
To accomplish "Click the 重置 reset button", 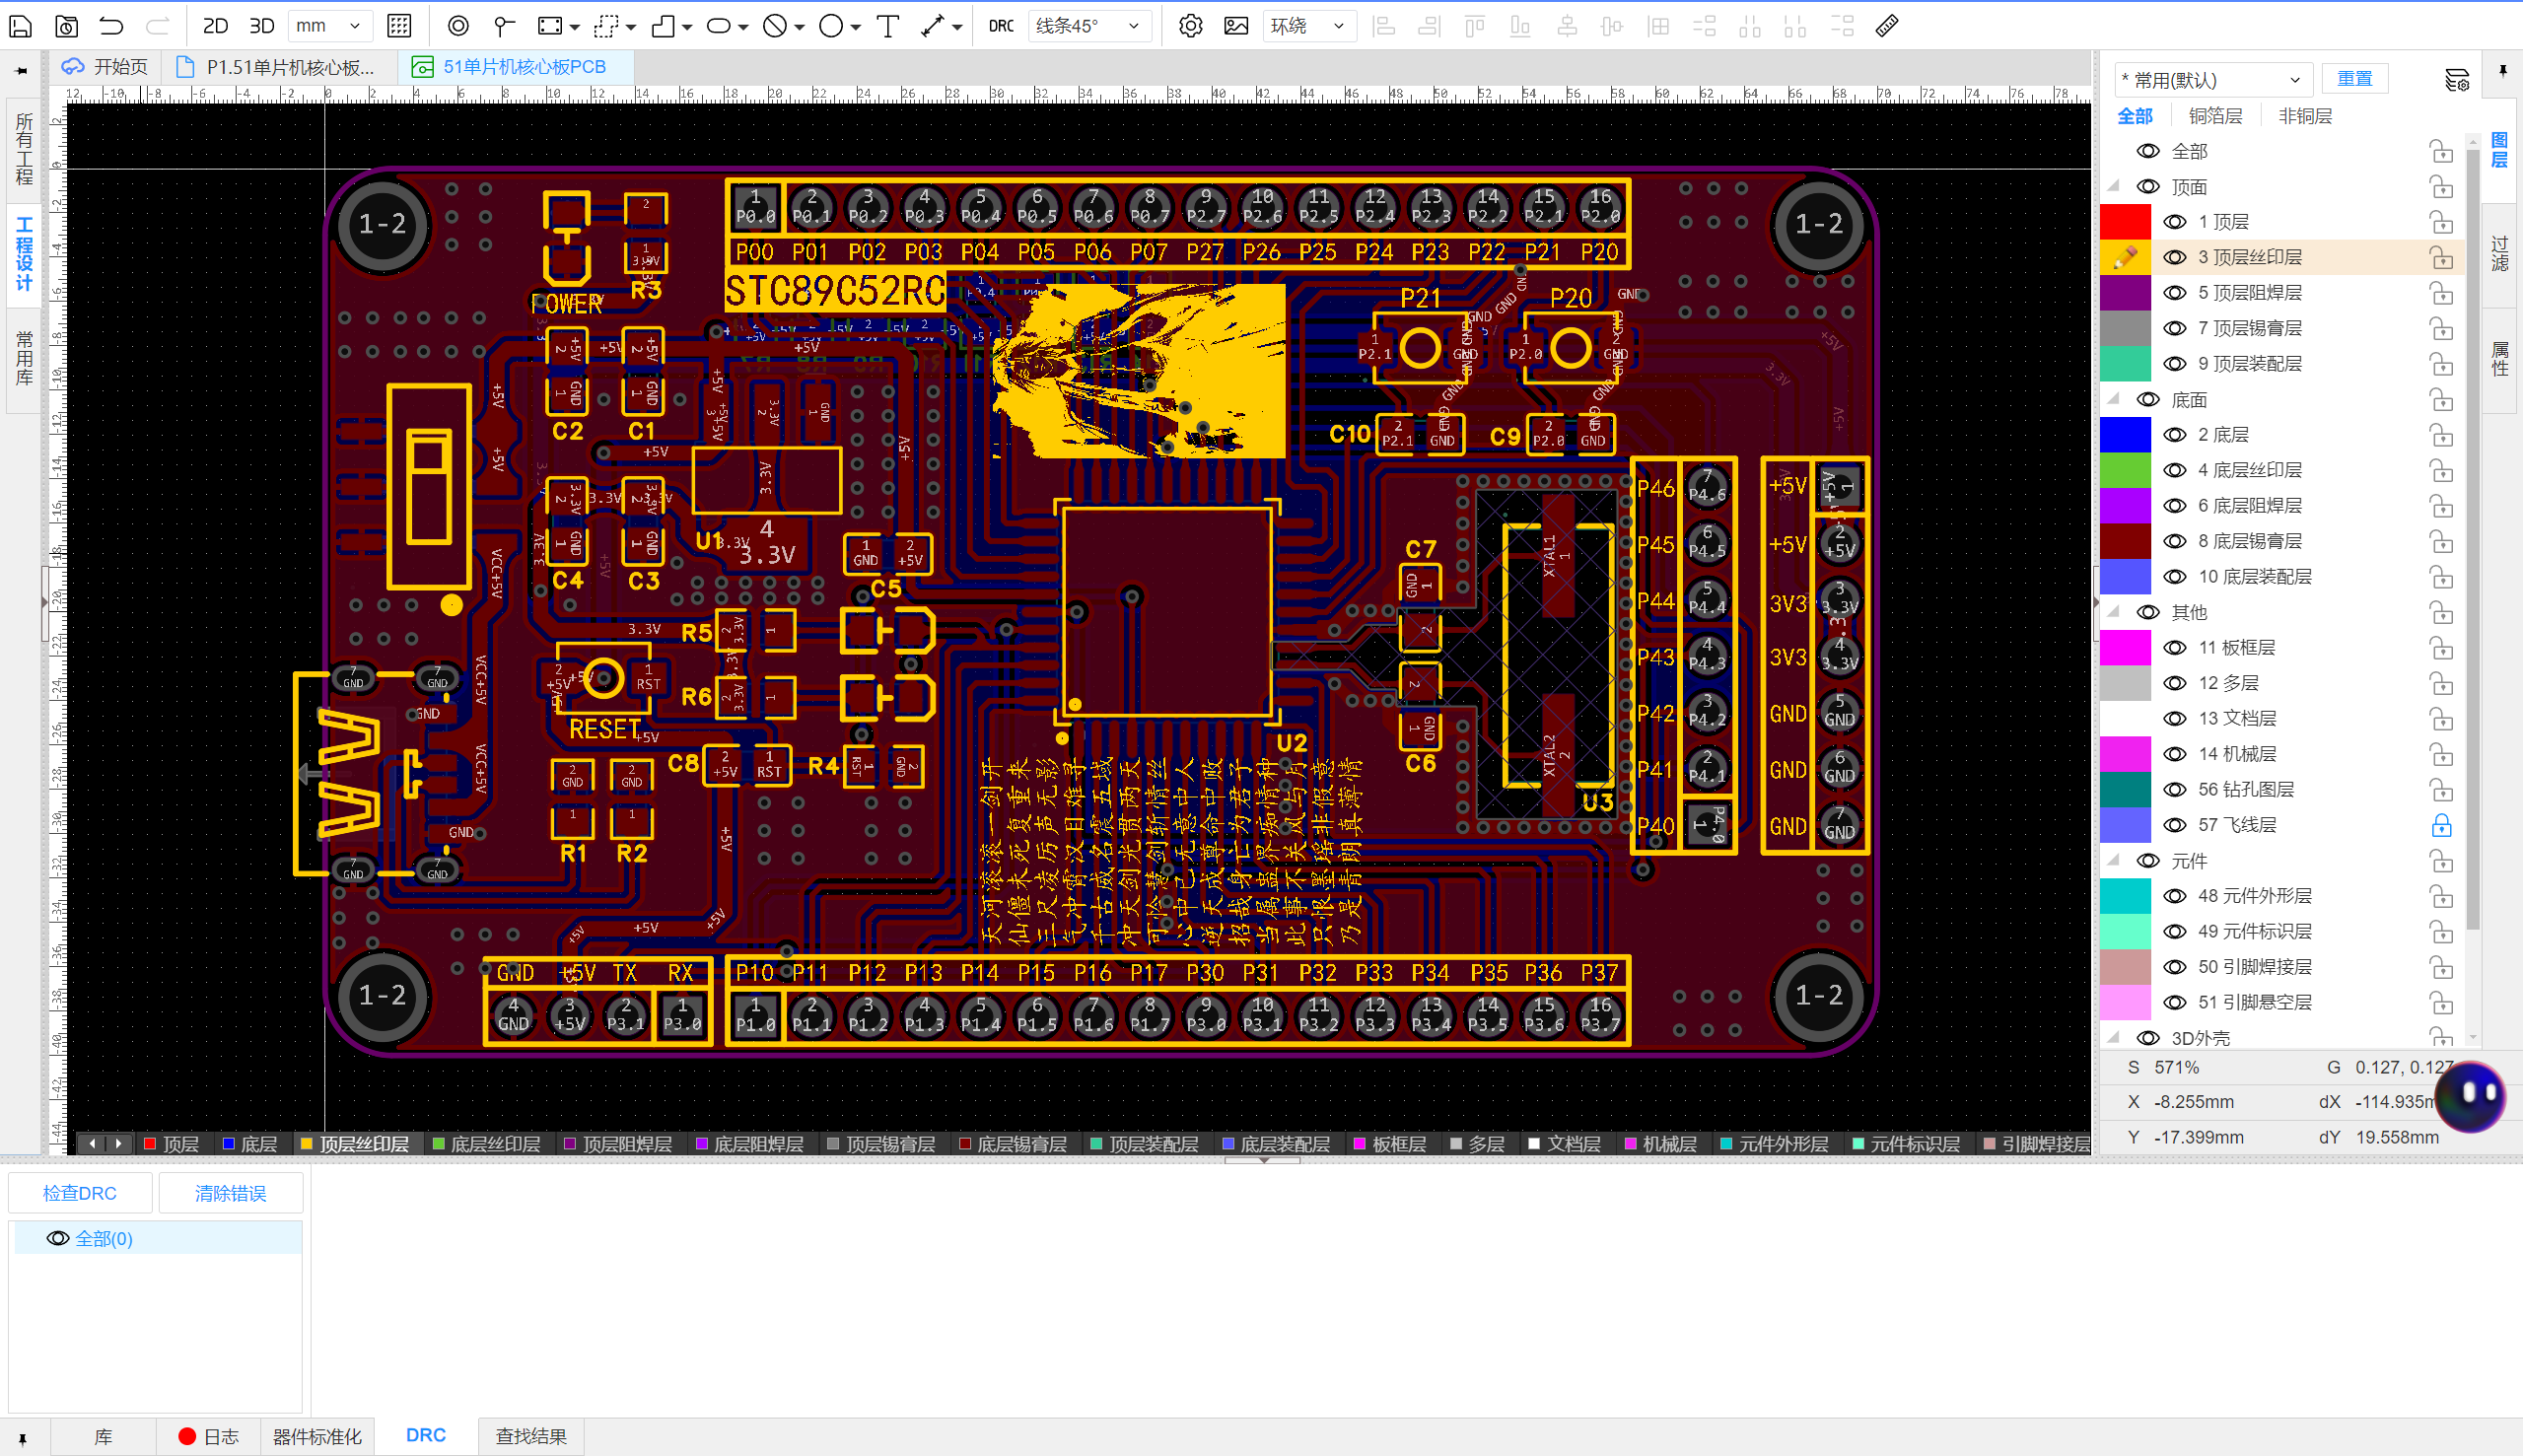I will pyautogui.click(x=2354, y=78).
